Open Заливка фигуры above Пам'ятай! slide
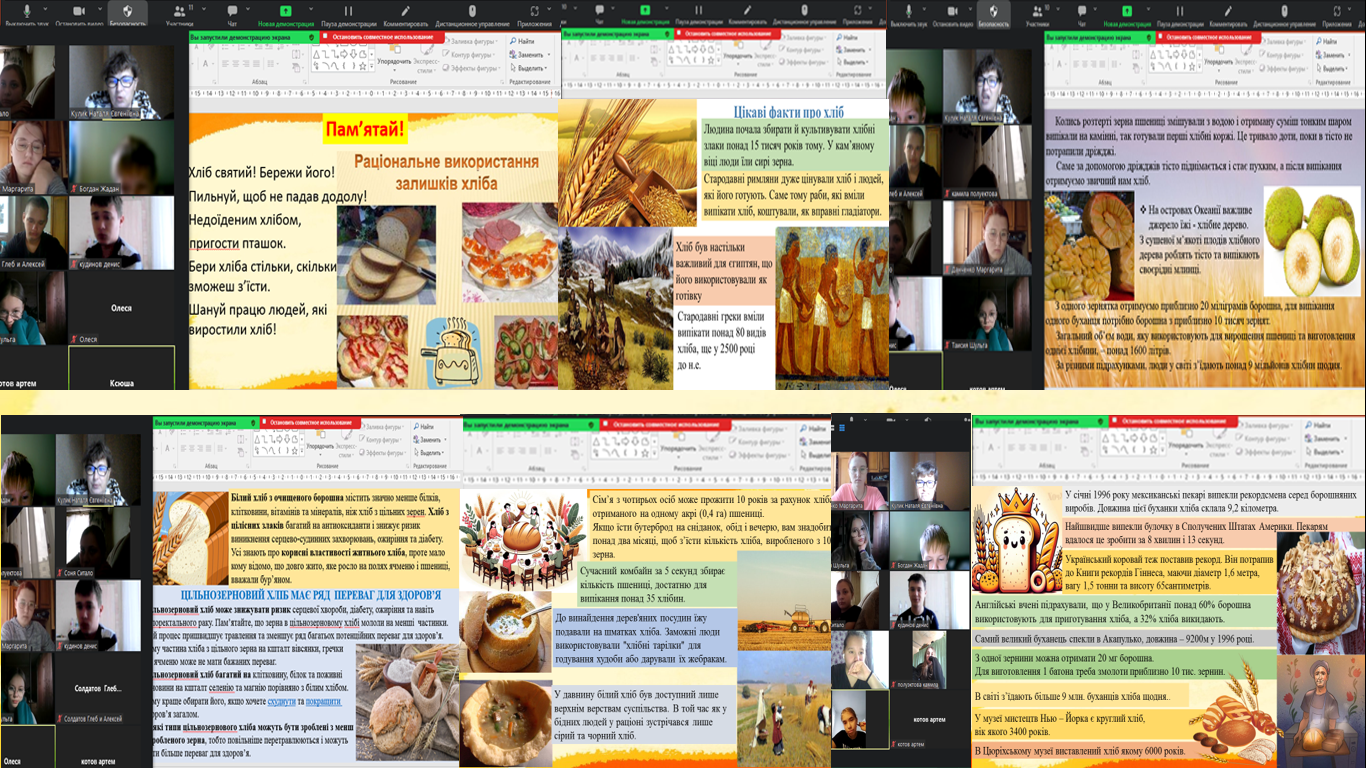This screenshot has width=1366, height=768. (470, 41)
